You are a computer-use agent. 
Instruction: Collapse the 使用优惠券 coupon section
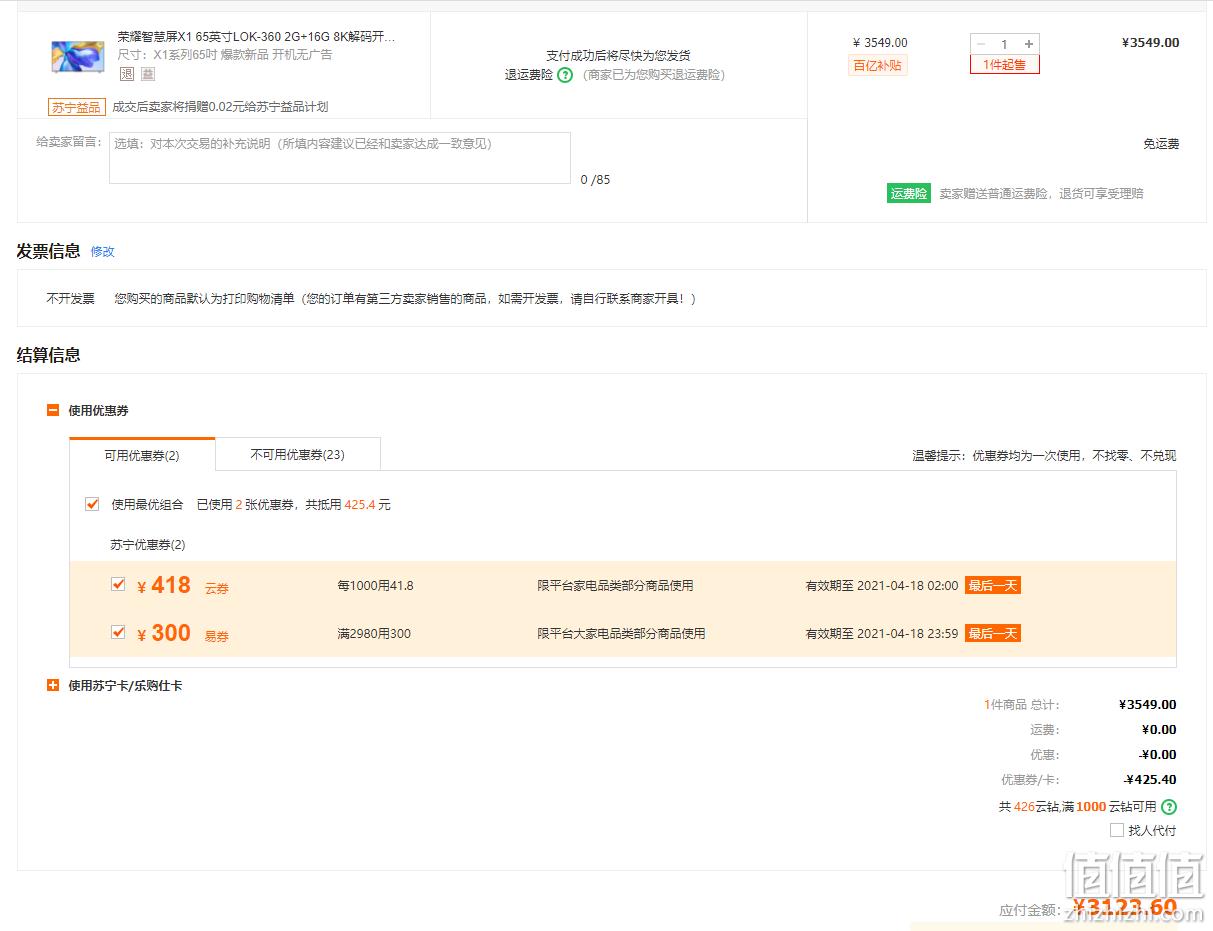53,410
